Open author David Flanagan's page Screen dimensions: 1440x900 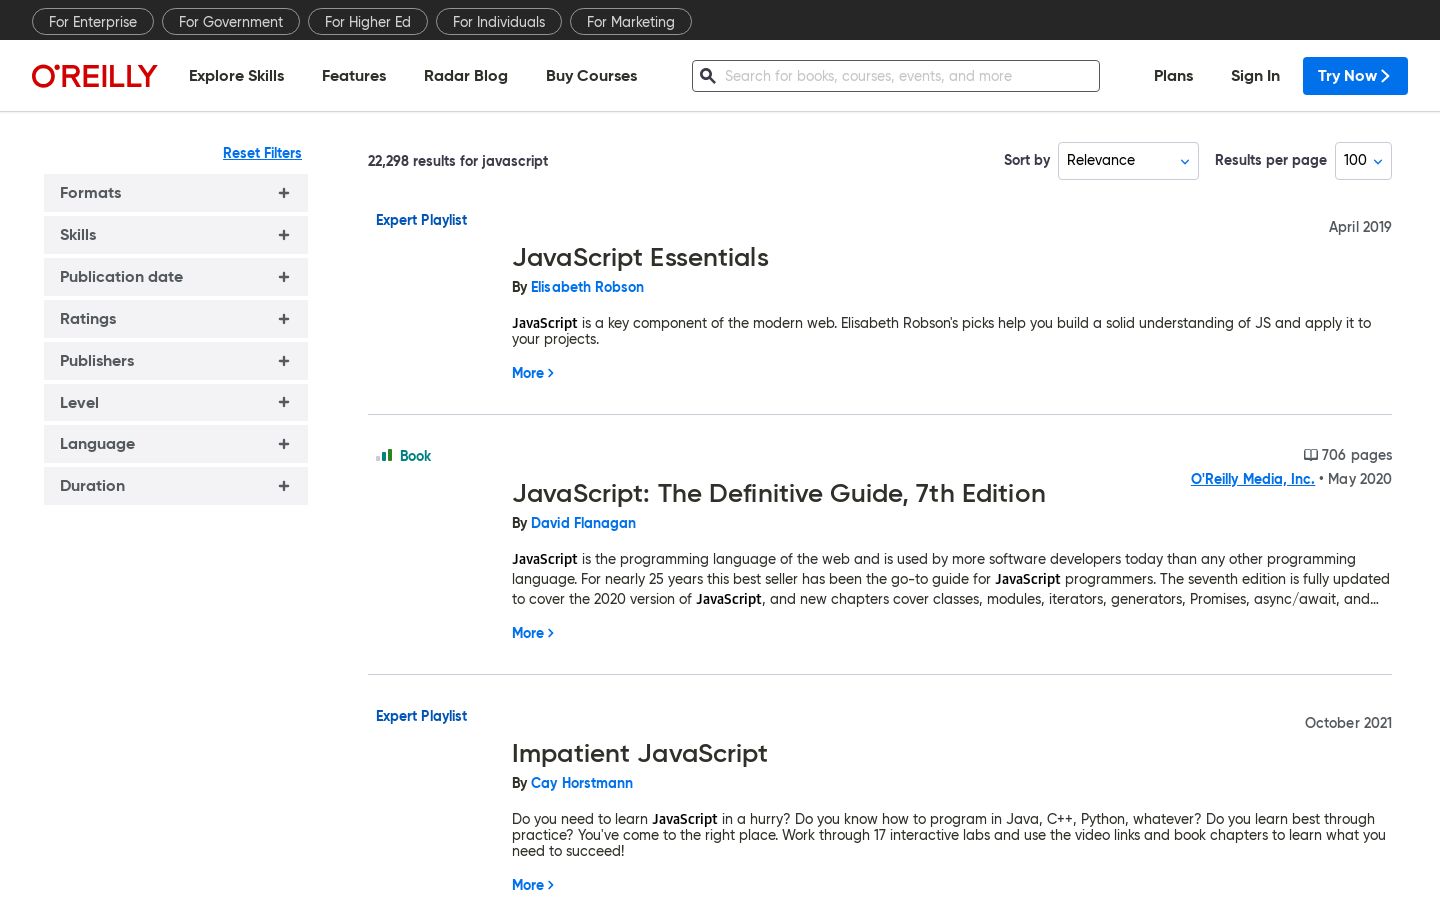click(x=583, y=523)
